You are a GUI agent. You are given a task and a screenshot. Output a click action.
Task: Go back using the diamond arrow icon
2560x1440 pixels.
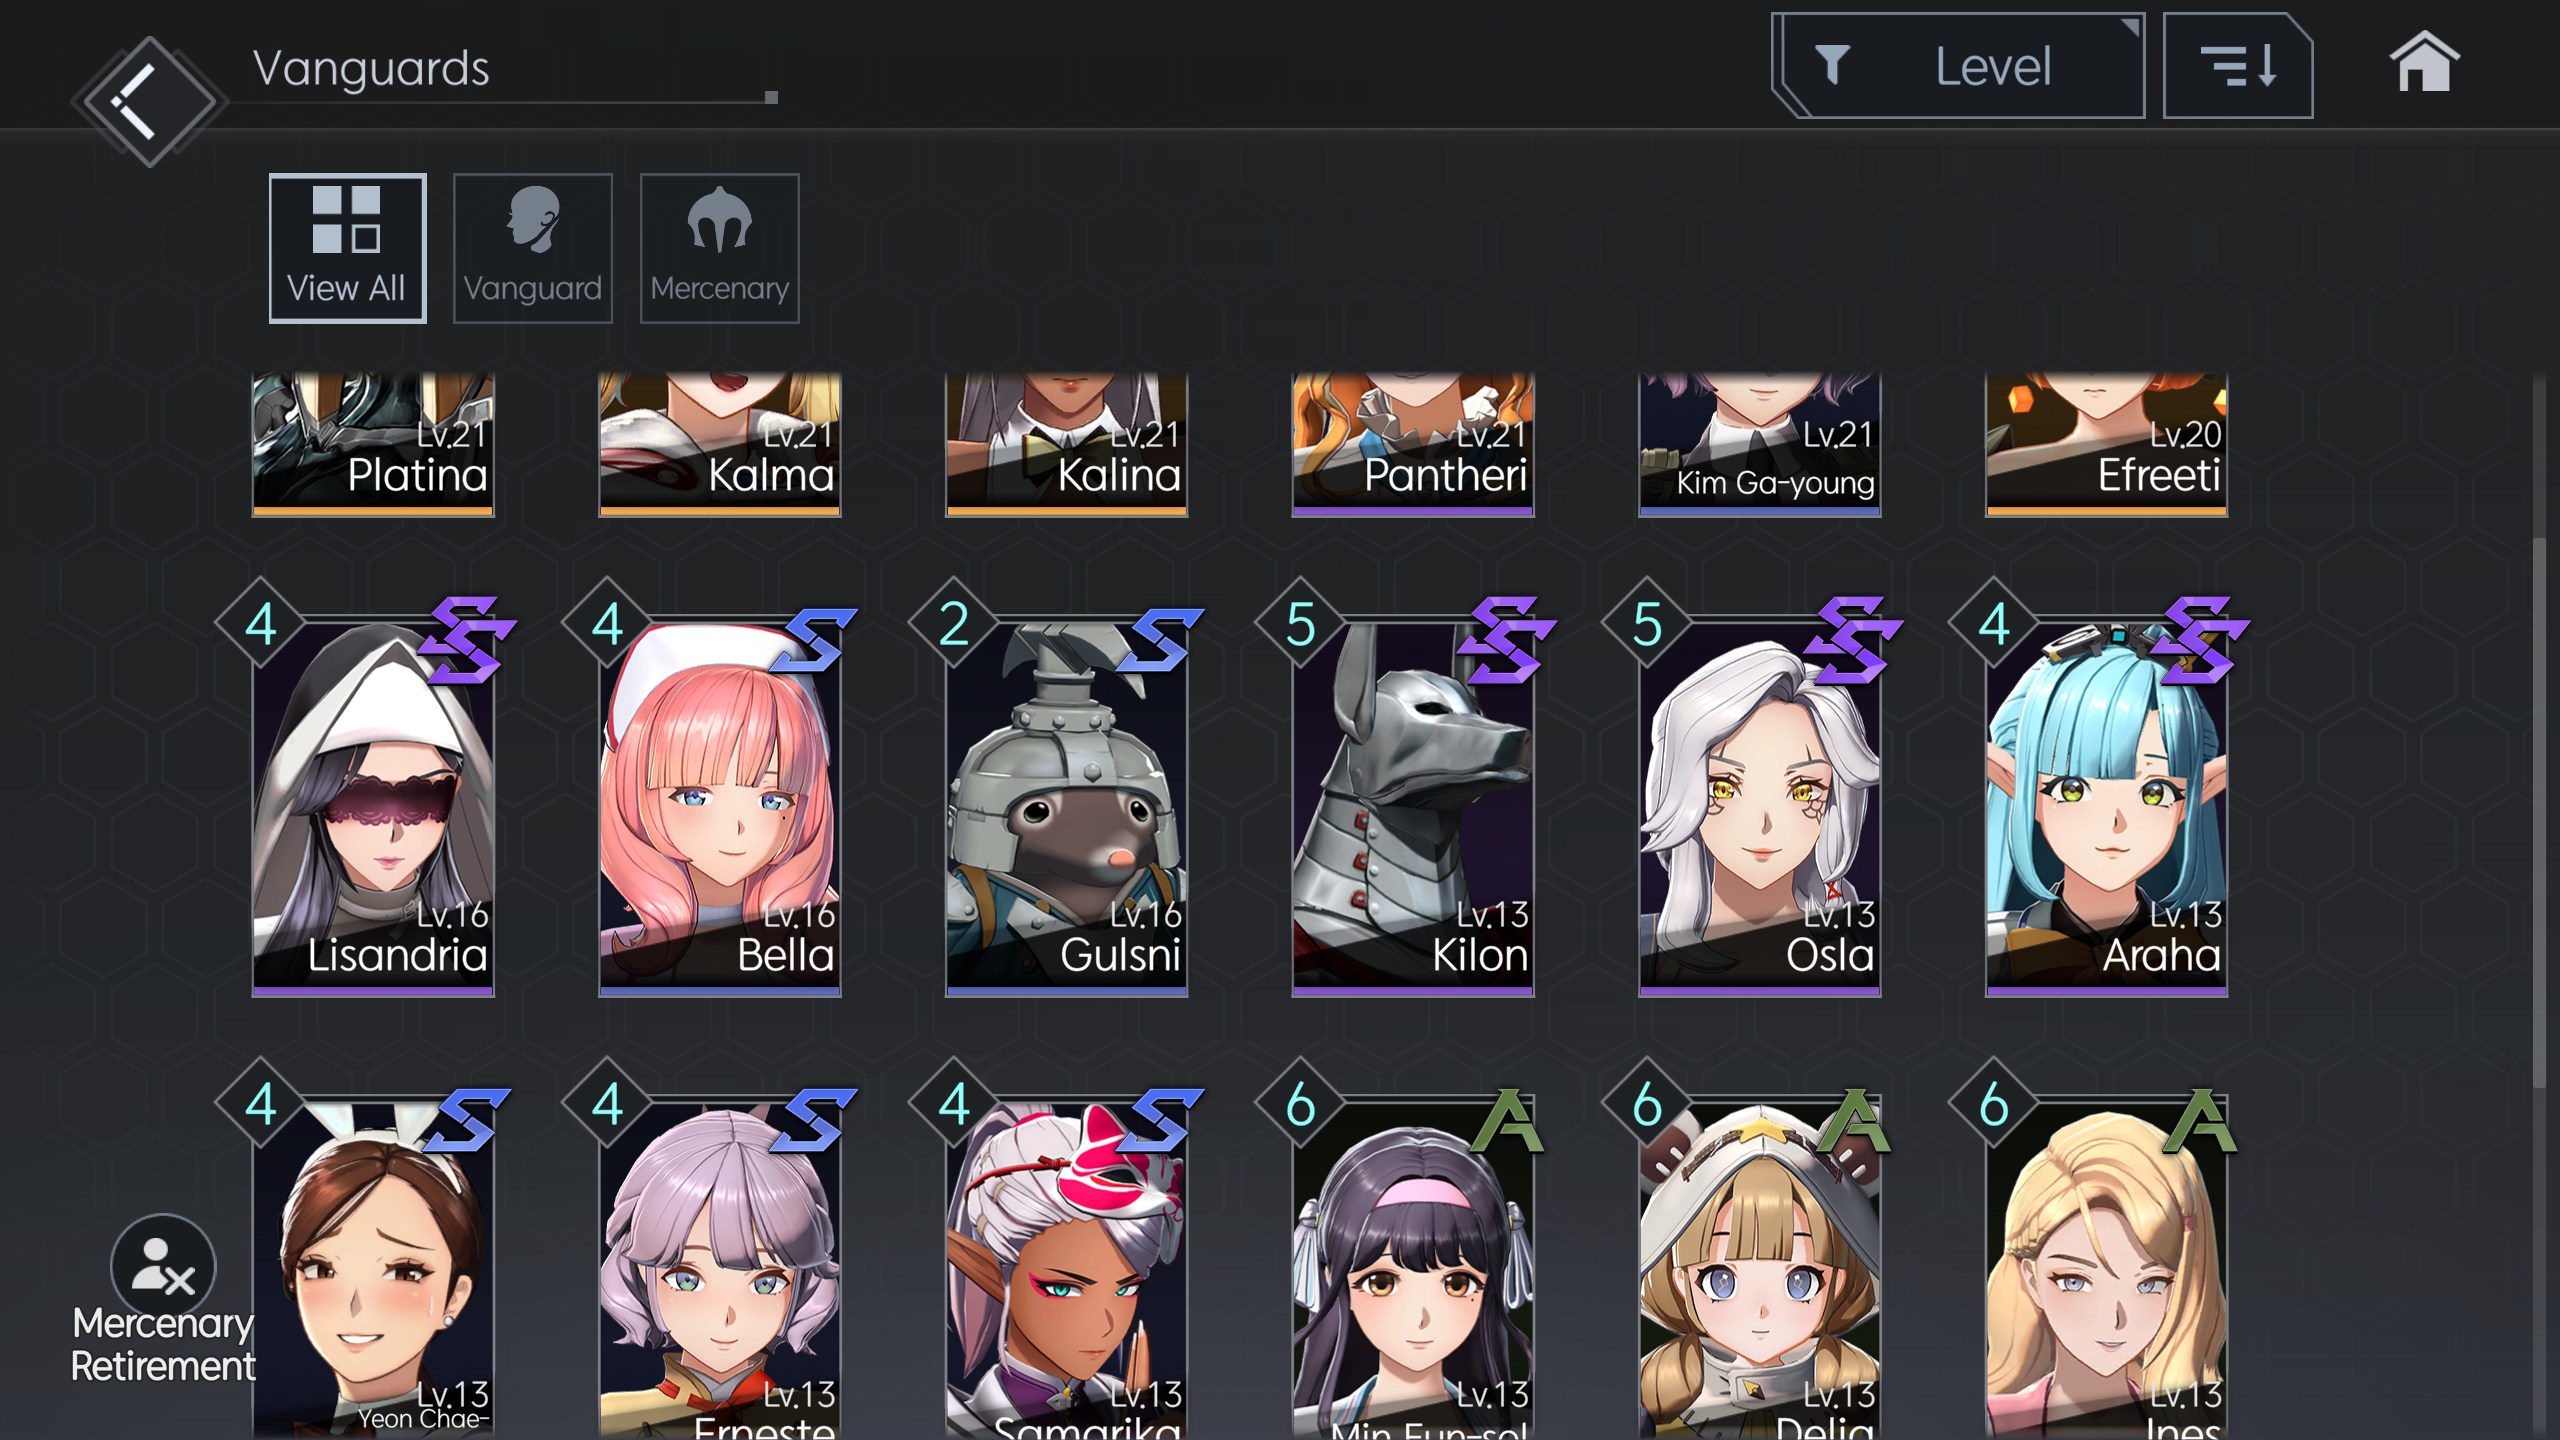[149, 101]
